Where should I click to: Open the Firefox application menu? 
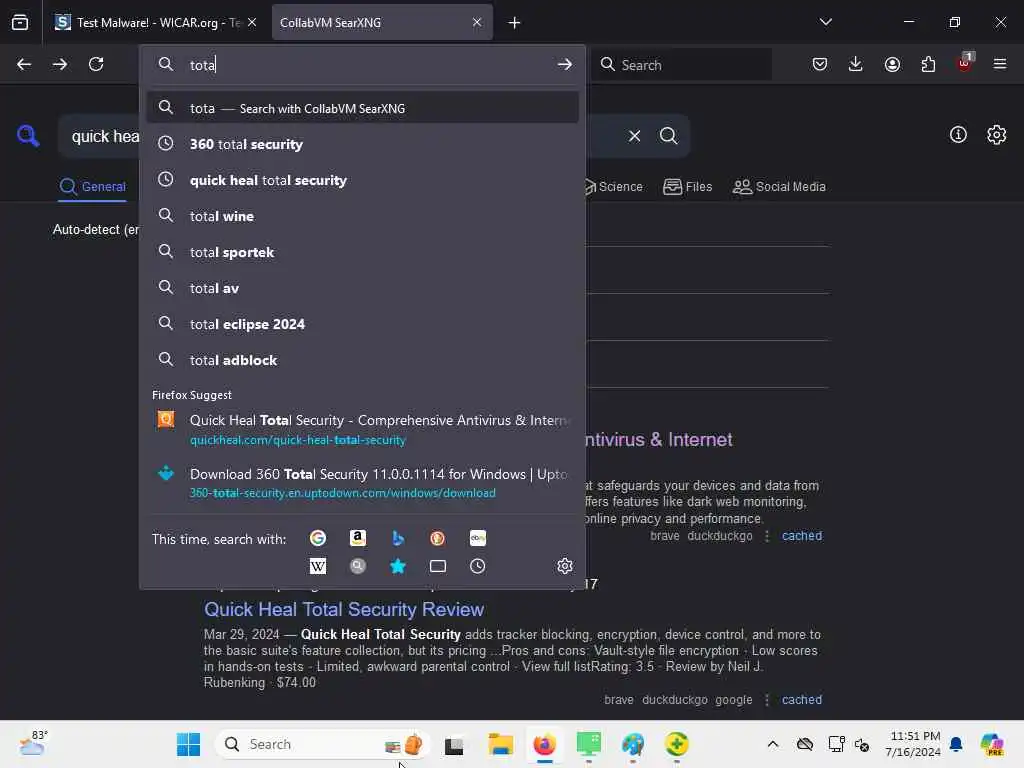pyautogui.click(x=1000, y=64)
